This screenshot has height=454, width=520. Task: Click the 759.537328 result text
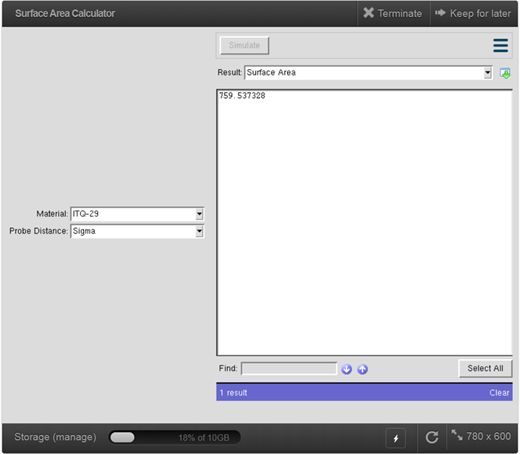[x=242, y=96]
